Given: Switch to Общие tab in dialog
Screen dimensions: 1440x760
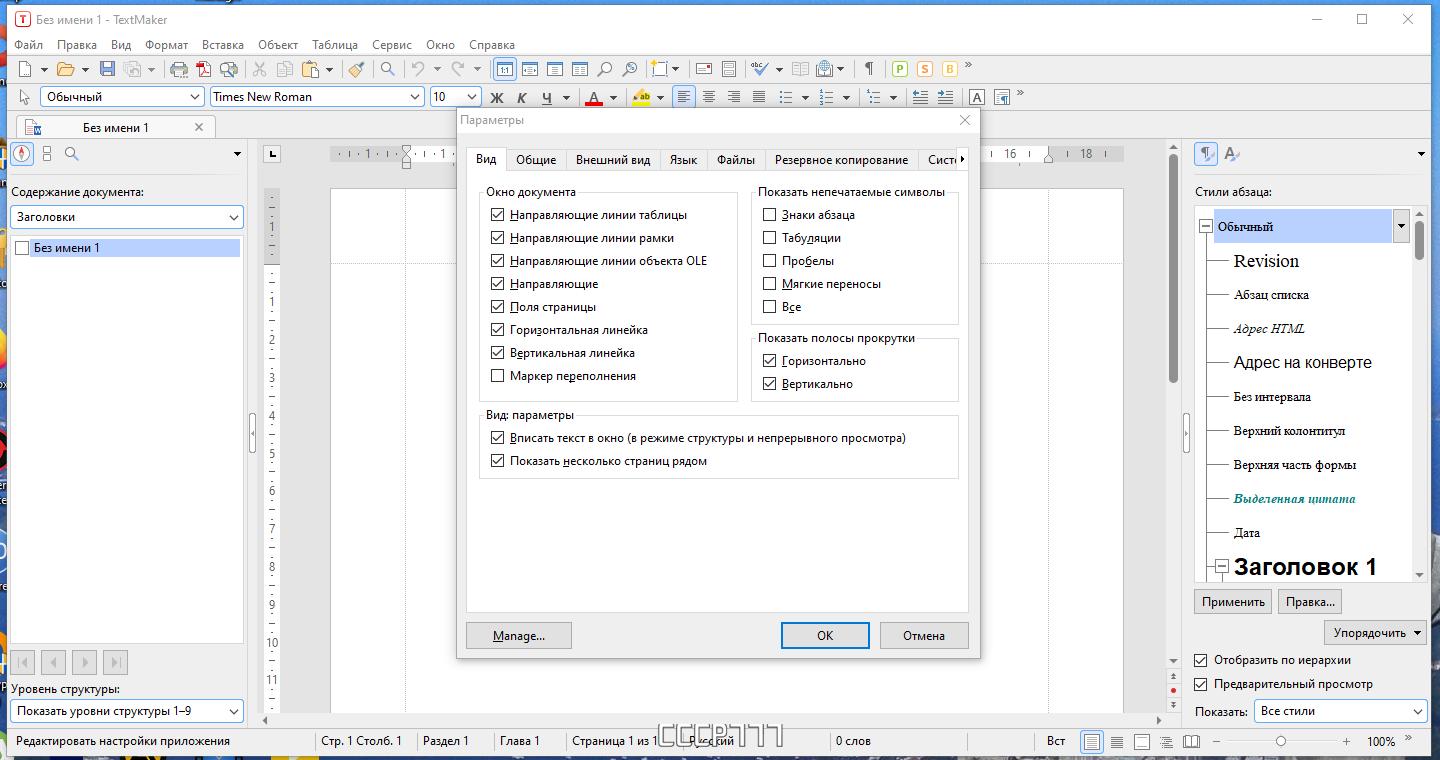Looking at the screenshot, I should tap(536, 160).
